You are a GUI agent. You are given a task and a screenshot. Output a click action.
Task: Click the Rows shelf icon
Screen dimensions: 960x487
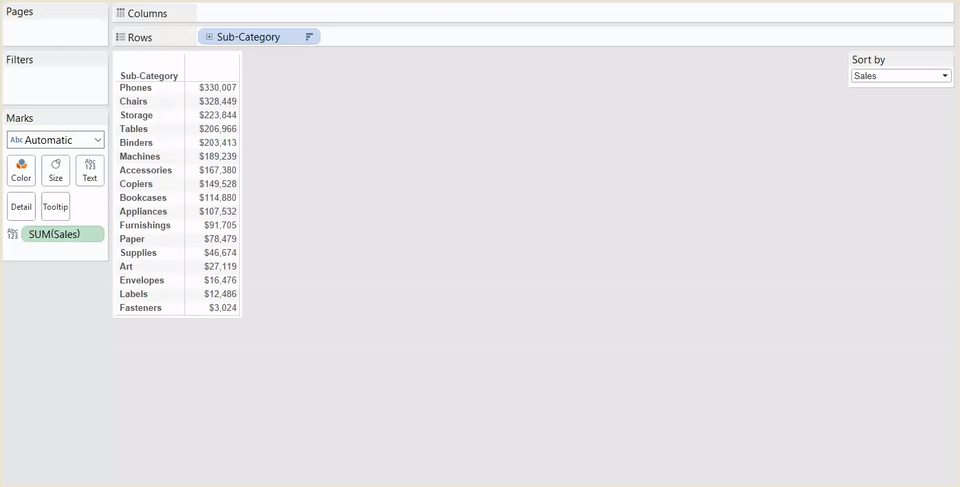click(x=120, y=37)
